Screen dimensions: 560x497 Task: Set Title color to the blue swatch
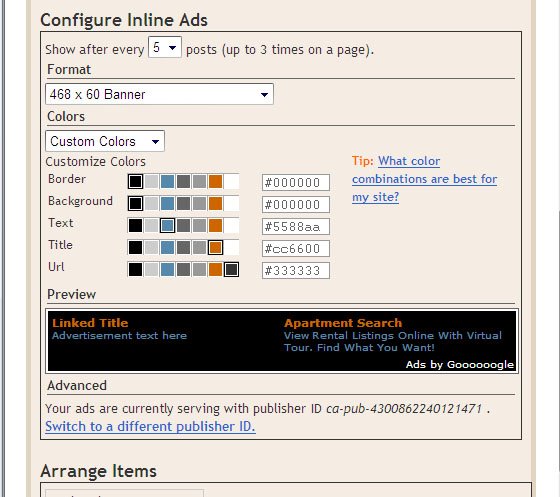167,247
